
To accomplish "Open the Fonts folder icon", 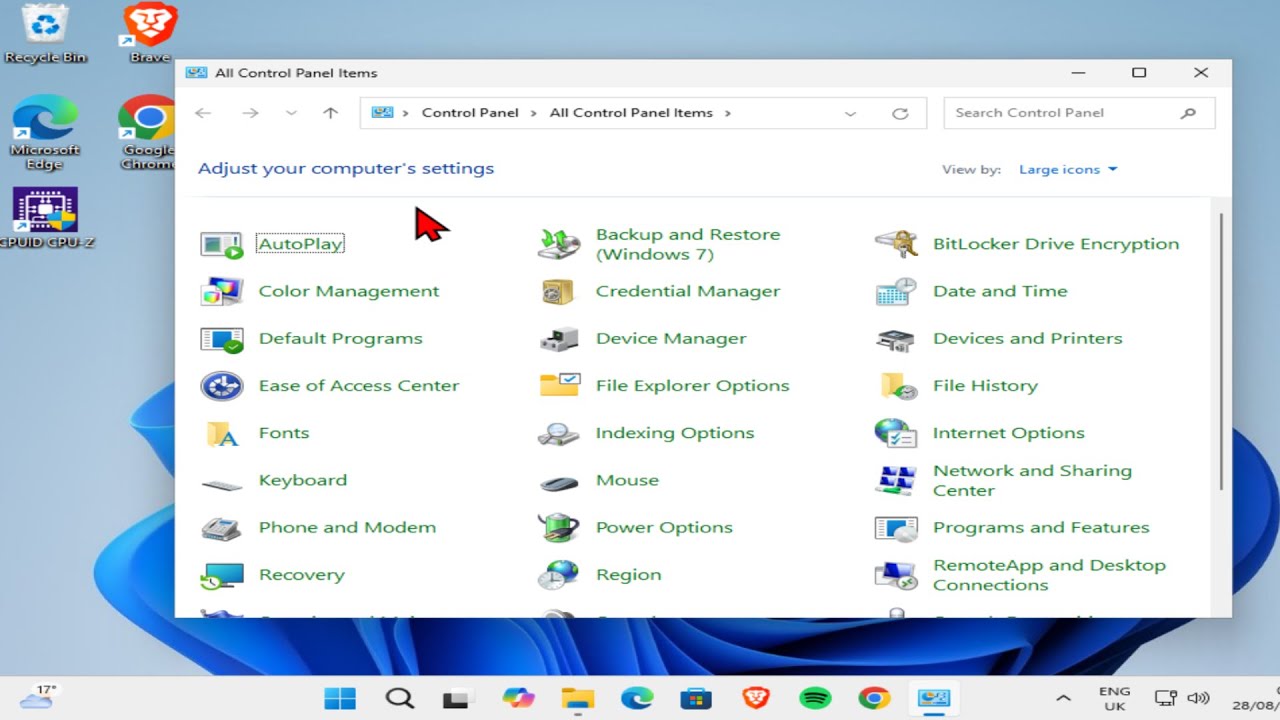I will pos(221,433).
